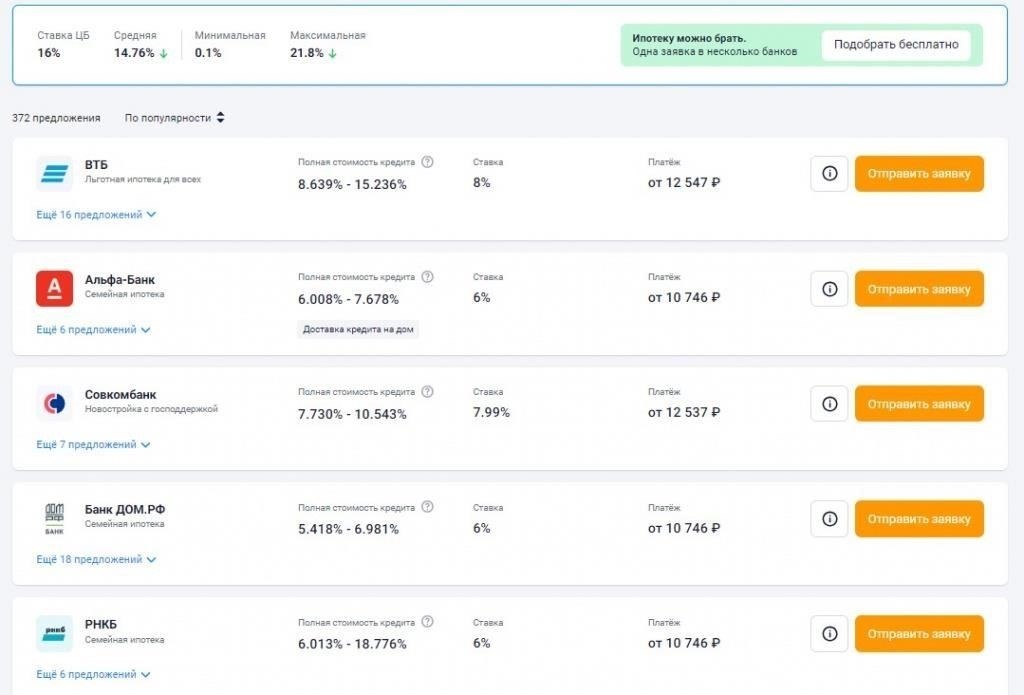Click the question mark help icon in the Совкомбанк row
The width and height of the screenshot is (1024, 695).
(427, 392)
